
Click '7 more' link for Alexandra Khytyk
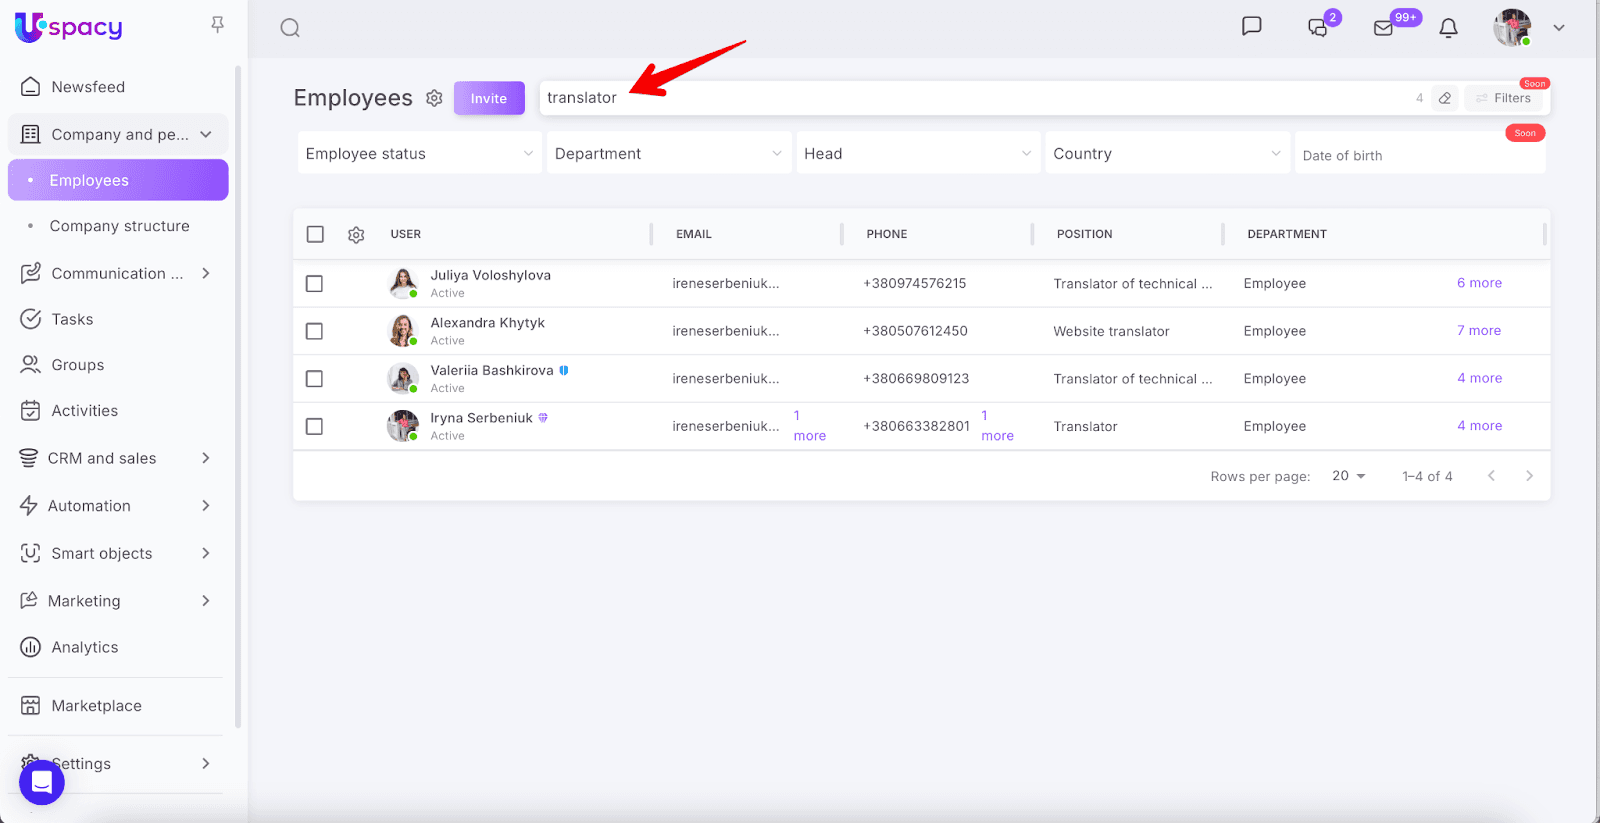pos(1478,331)
